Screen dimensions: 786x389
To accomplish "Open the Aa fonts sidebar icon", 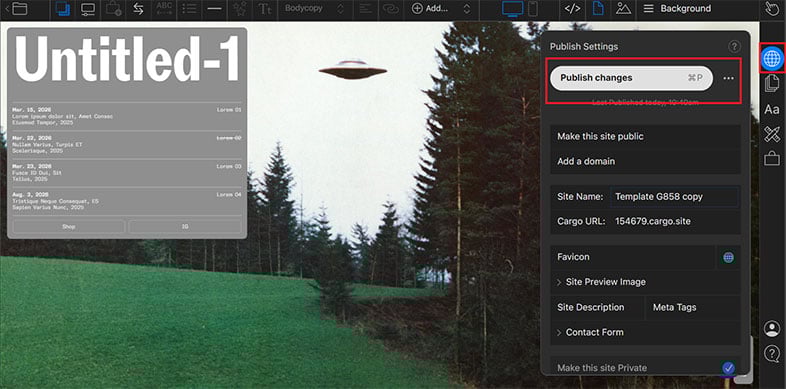I will pyautogui.click(x=772, y=109).
